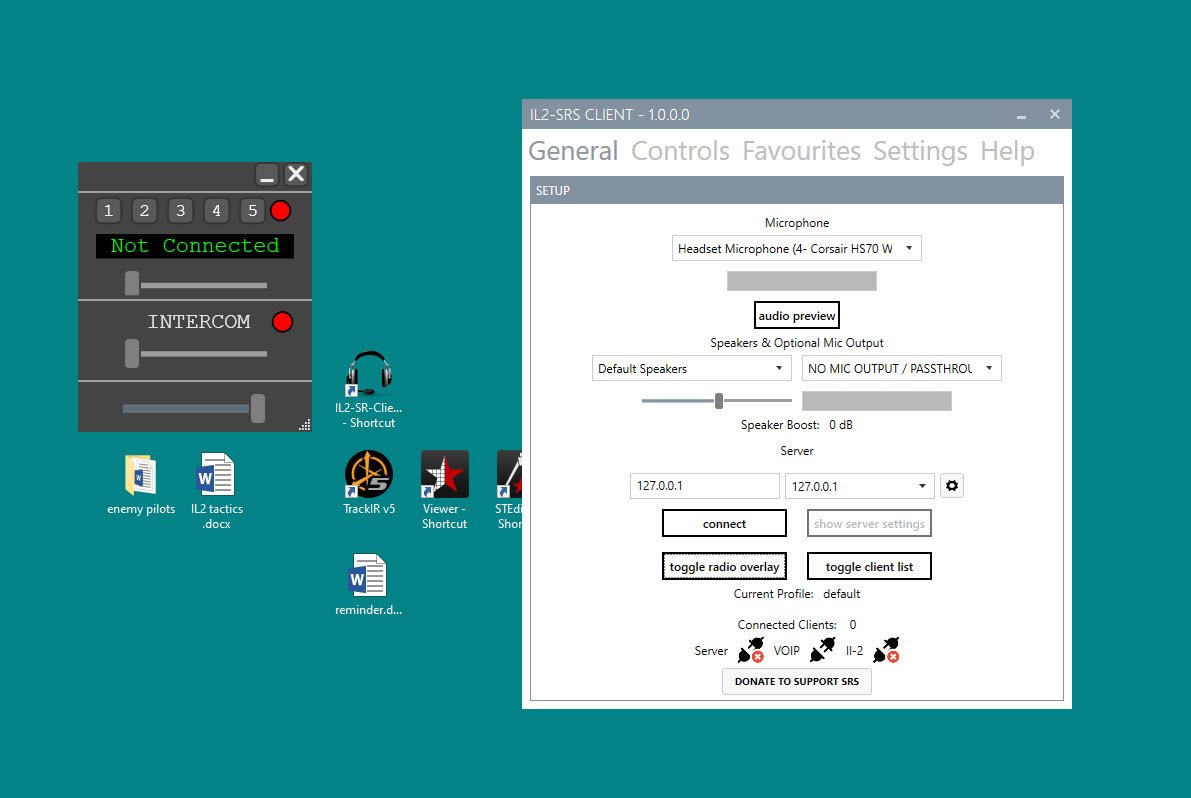Screen dimensions: 1191x798
Task: Switch to the Controls tab
Action: click(x=680, y=151)
